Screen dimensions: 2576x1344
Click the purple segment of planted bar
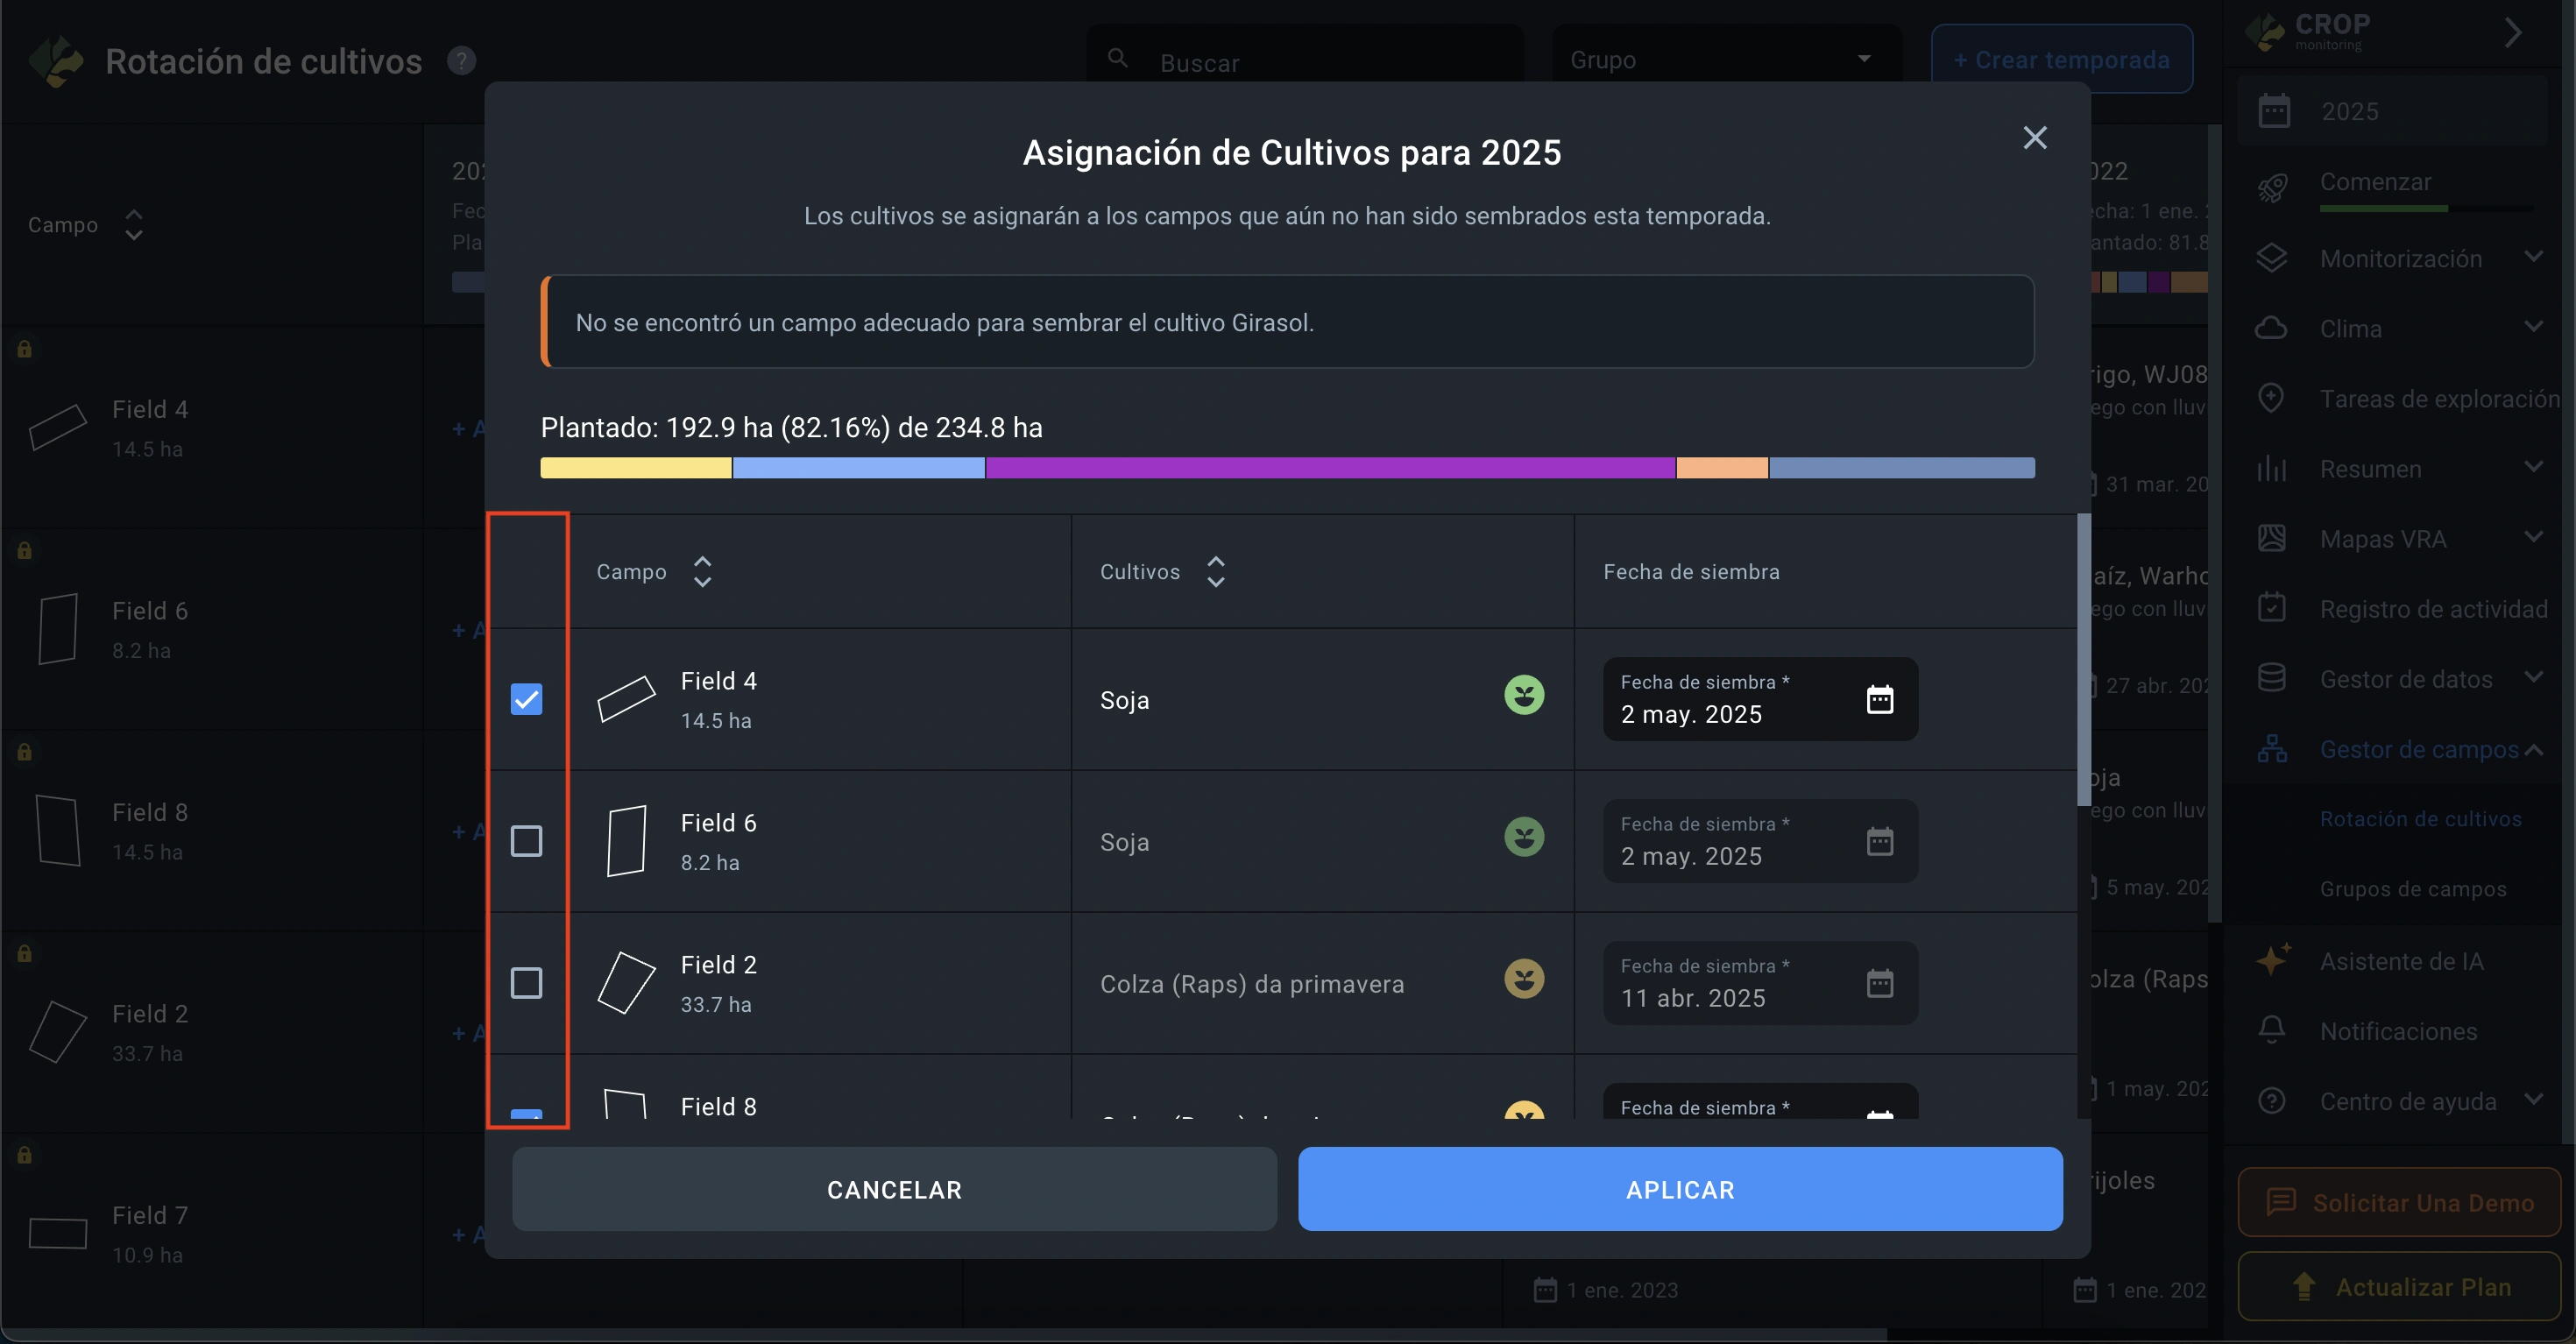[1329, 468]
